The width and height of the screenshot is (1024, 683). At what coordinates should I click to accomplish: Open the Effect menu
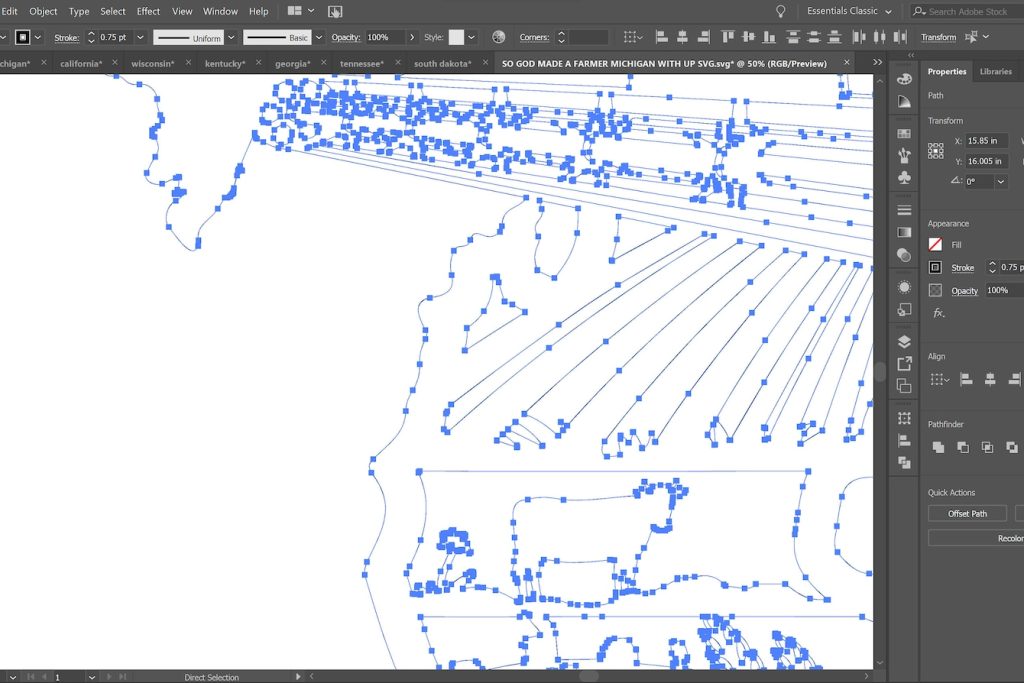[x=148, y=11]
